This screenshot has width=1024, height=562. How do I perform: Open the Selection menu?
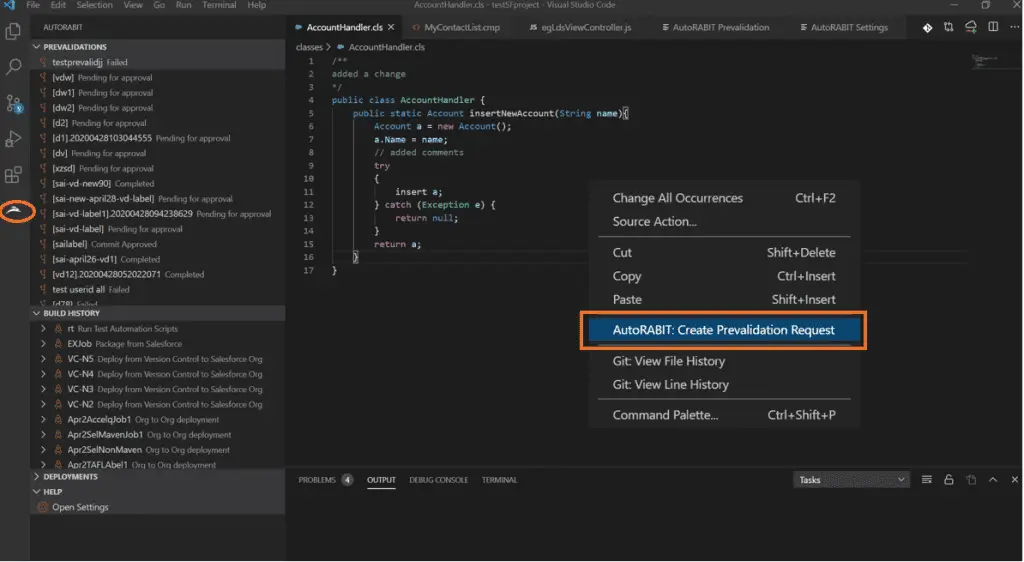[95, 5]
